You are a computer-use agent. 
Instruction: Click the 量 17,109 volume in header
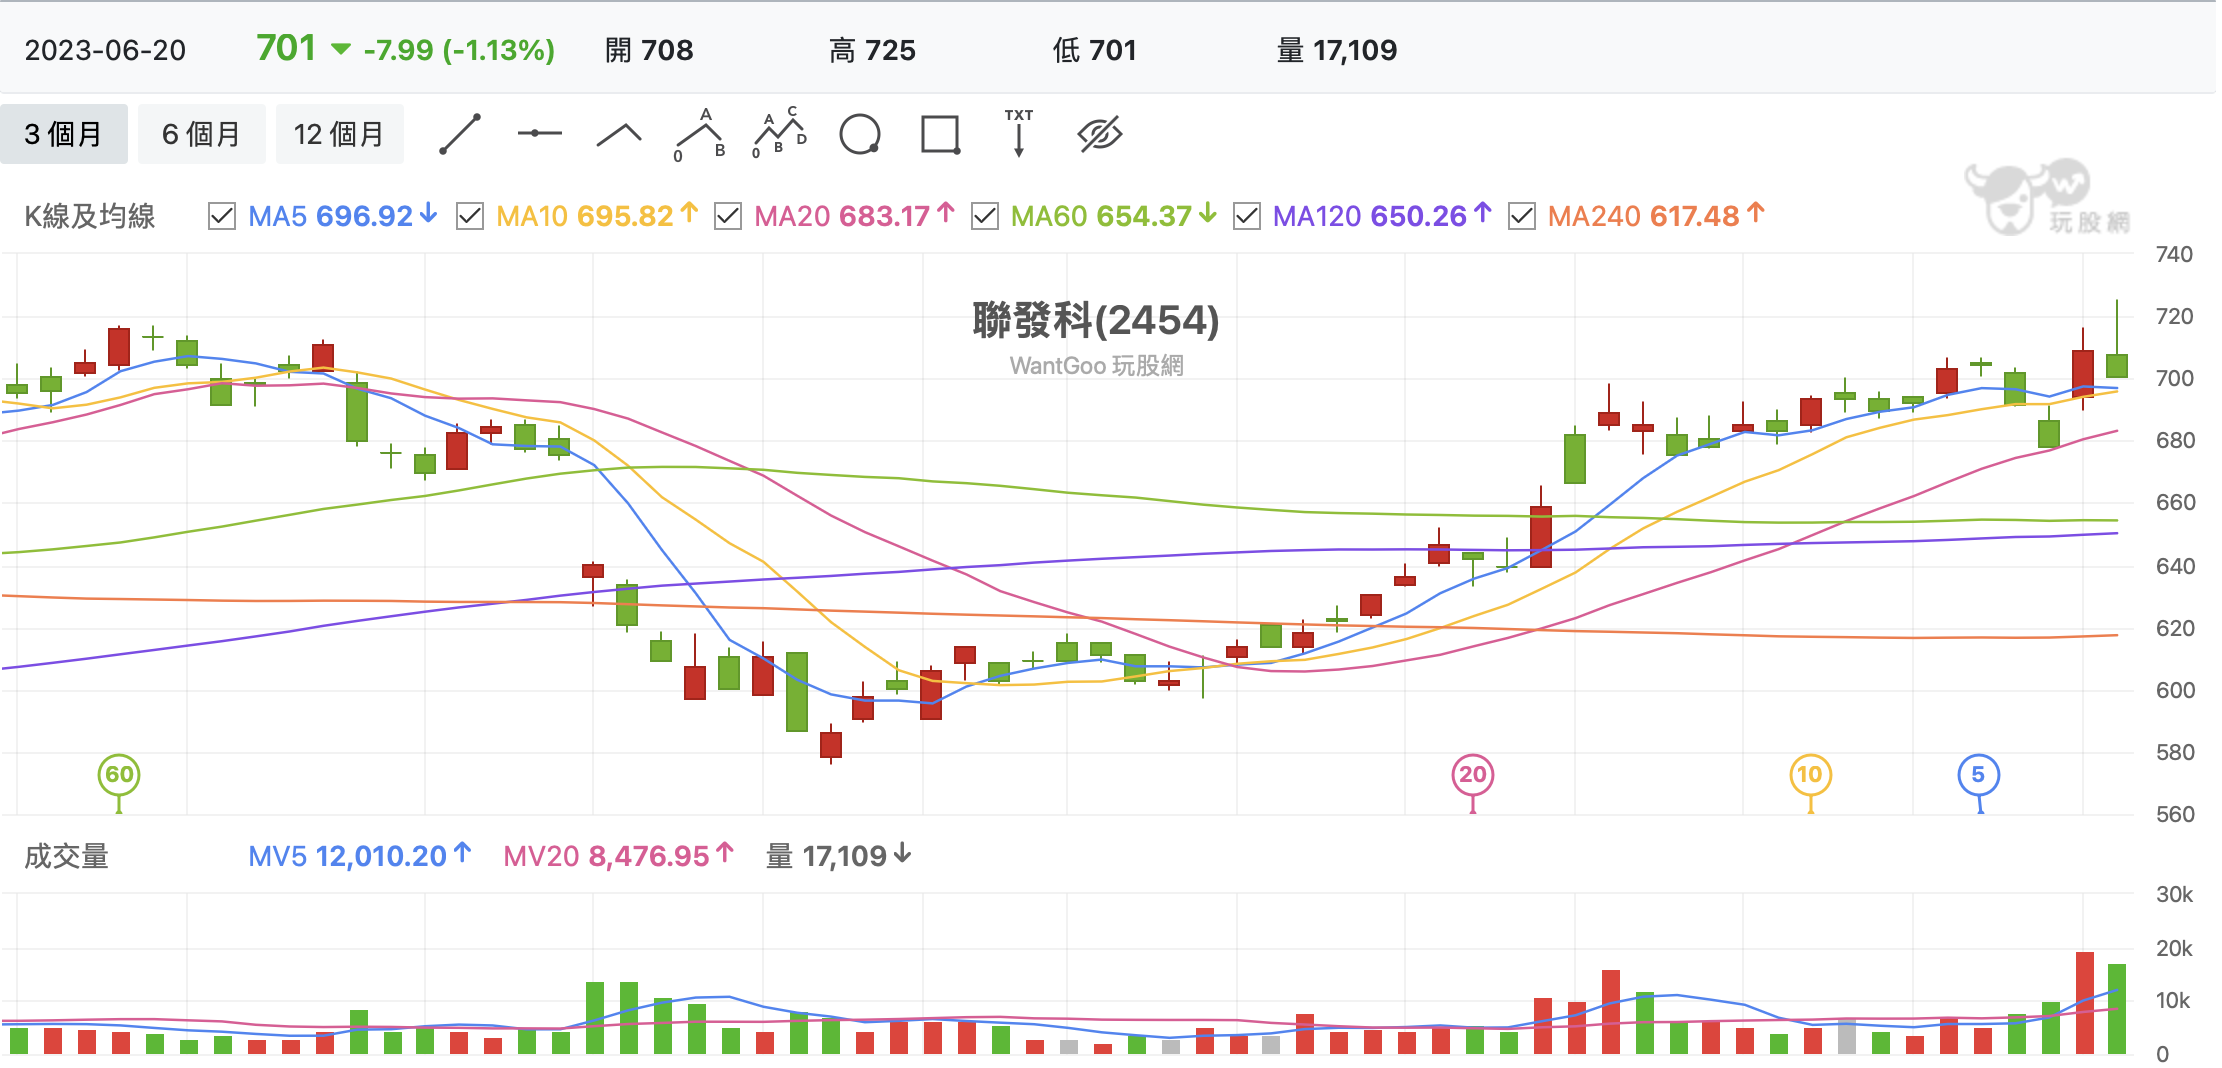point(1337,50)
